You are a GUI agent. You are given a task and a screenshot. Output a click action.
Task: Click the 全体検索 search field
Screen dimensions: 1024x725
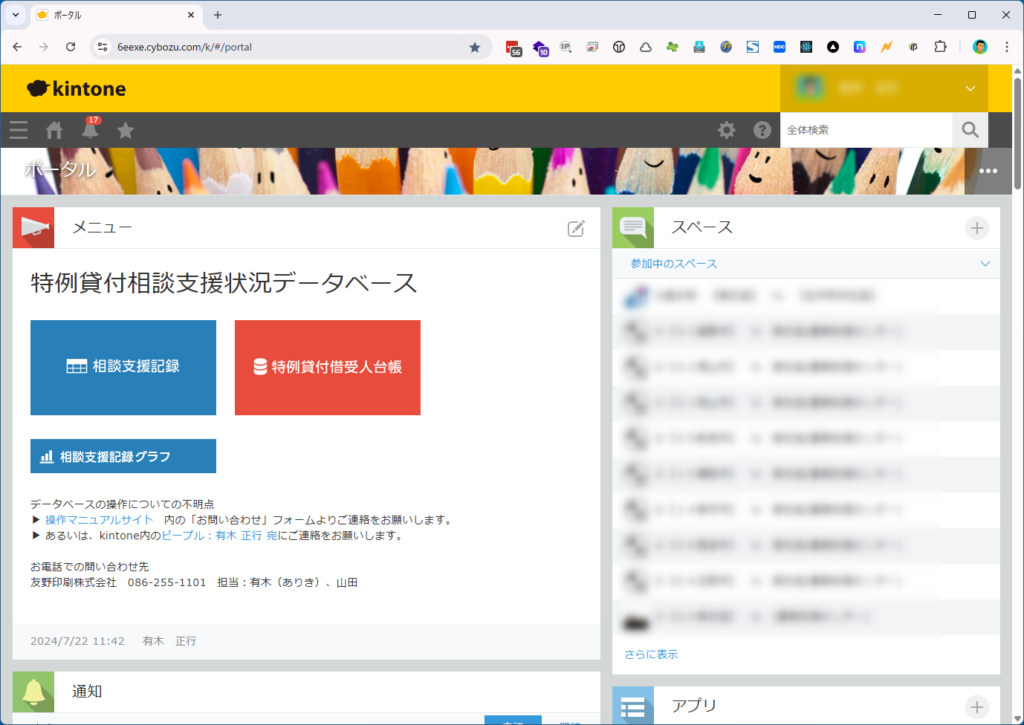pyautogui.click(x=865, y=130)
